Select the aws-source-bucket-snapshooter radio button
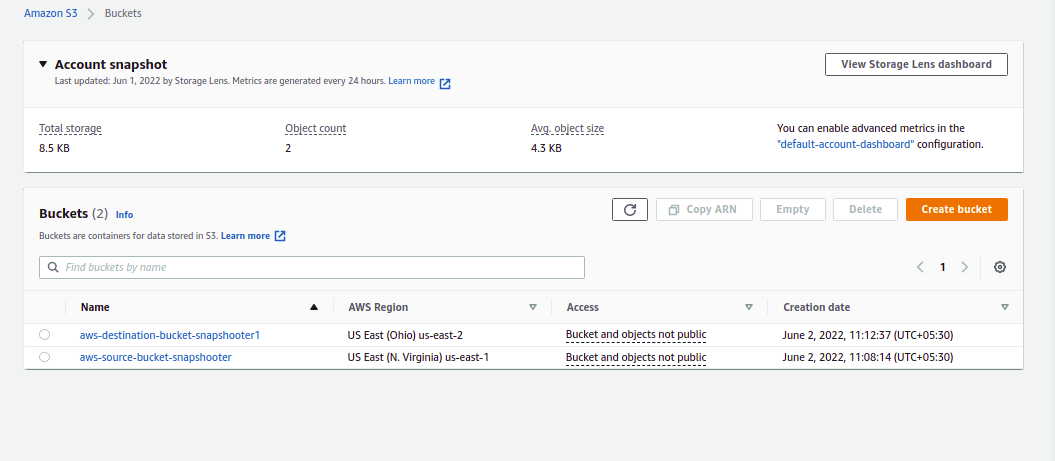The width and height of the screenshot is (1055, 461). point(44,357)
